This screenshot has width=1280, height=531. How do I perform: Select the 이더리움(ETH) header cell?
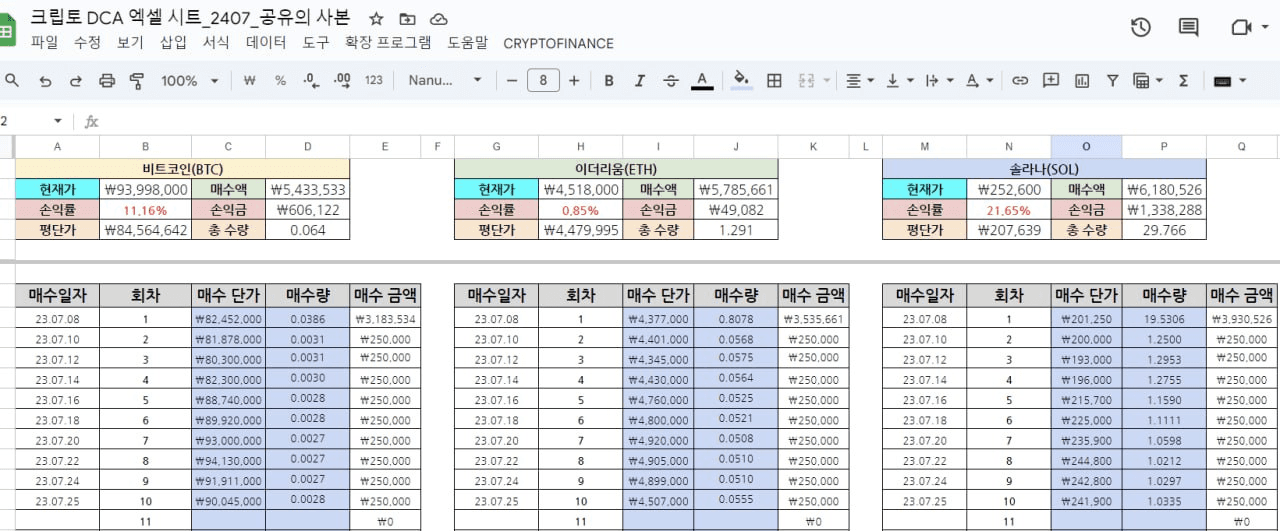[615, 169]
